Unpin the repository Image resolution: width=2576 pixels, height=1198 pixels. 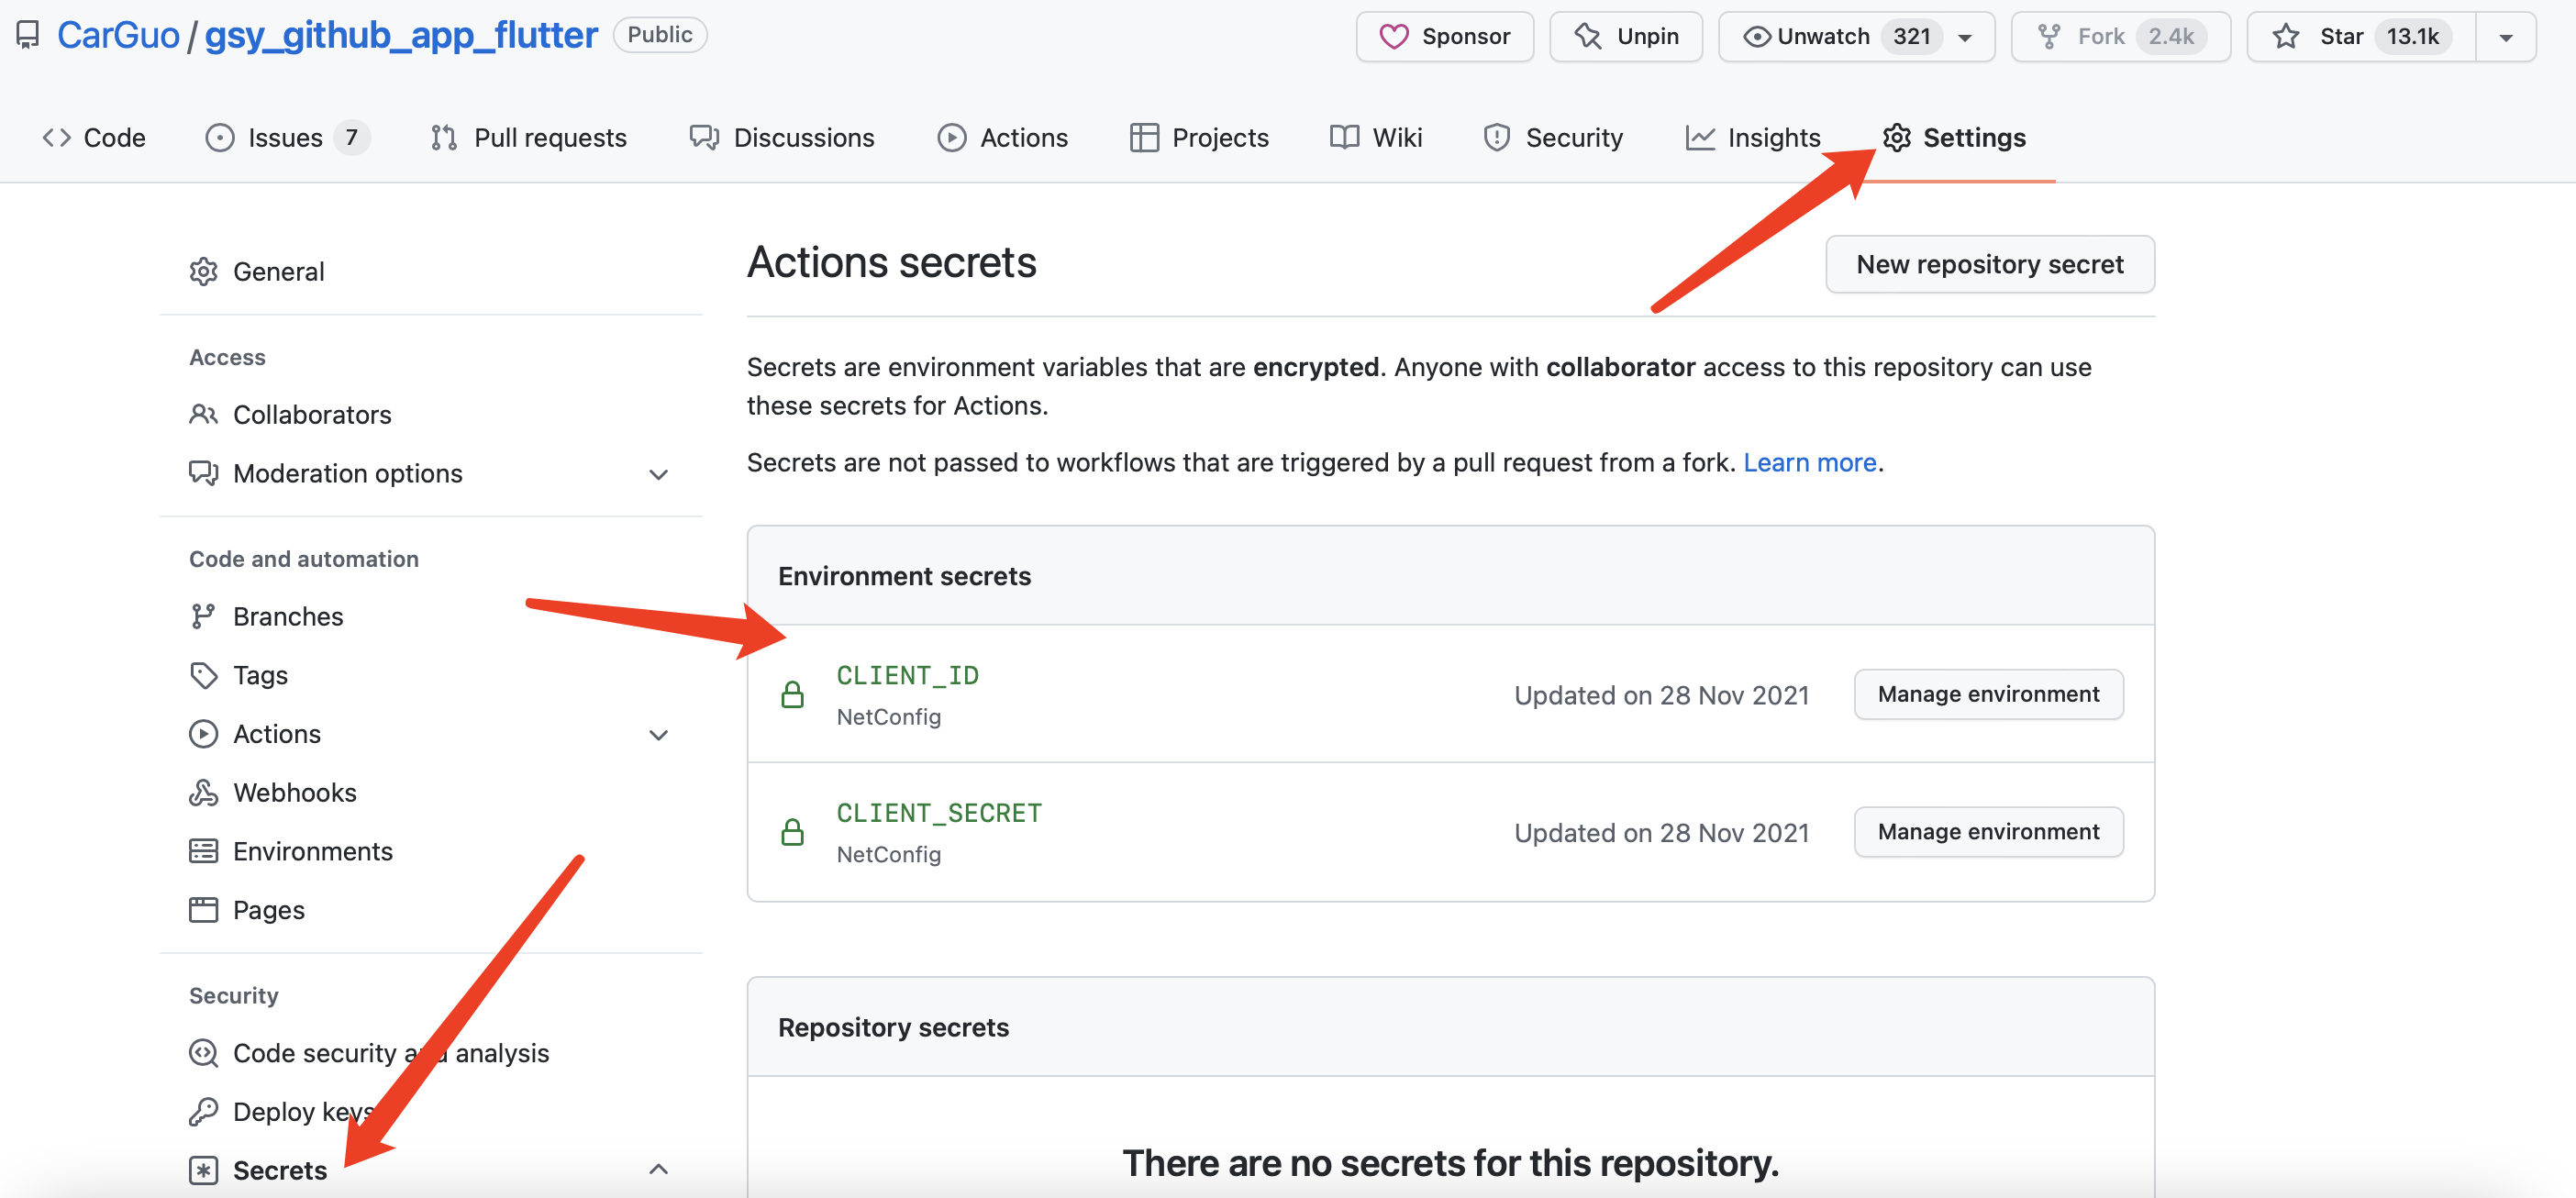pyautogui.click(x=1625, y=37)
